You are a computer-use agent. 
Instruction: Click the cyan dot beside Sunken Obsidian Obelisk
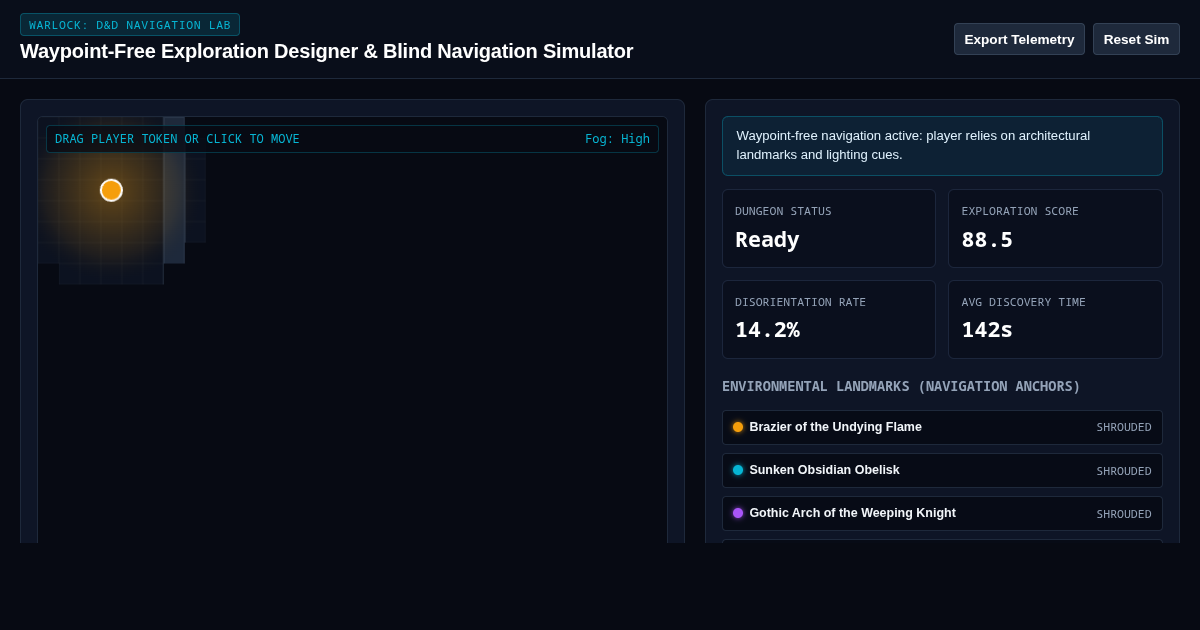738,470
